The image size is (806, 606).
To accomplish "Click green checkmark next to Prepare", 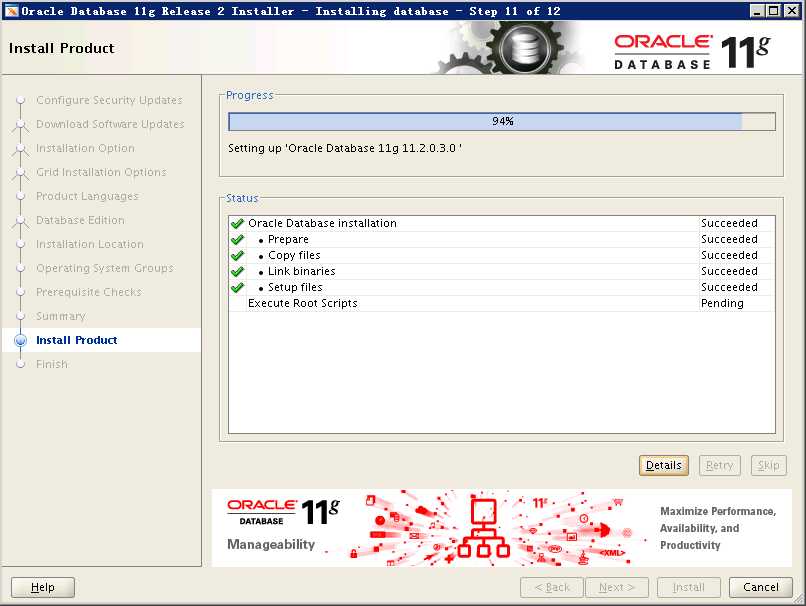I will pyautogui.click(x=237, y=240).
